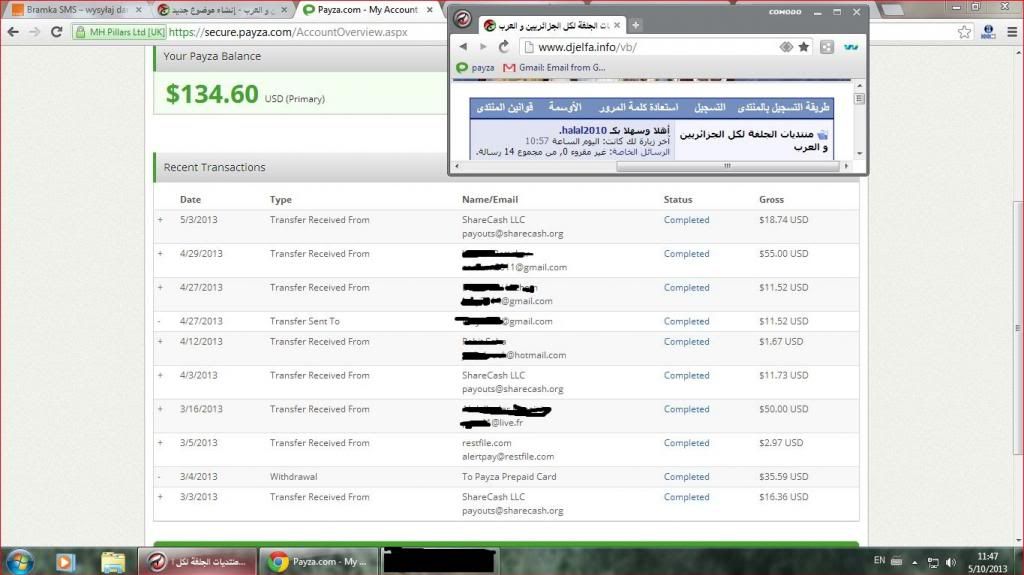
Task: Launch Windows Media Player from taskbar
Action: coord(65,561)
